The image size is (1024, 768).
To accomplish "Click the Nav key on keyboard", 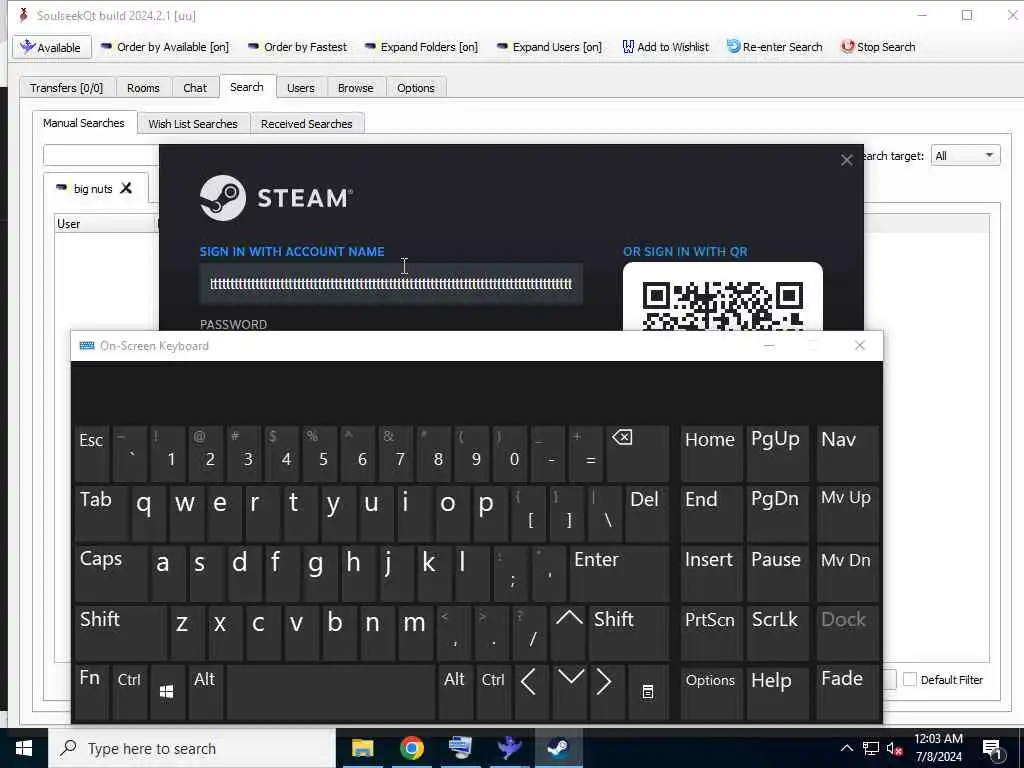I will point(847,453).
